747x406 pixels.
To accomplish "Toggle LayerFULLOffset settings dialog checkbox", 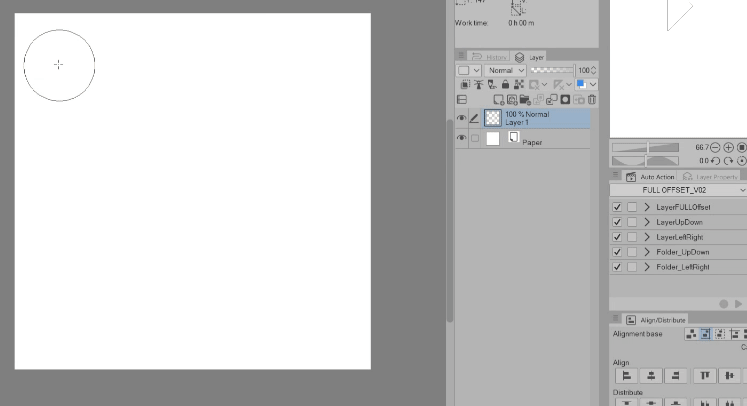I will [x=632, y=207].
